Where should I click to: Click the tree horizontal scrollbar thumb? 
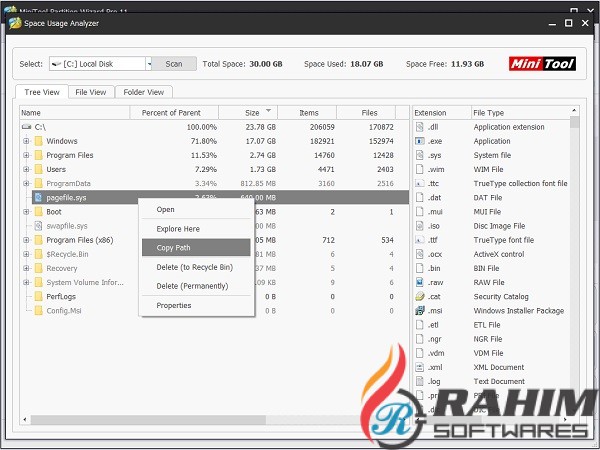pos(148,420)
